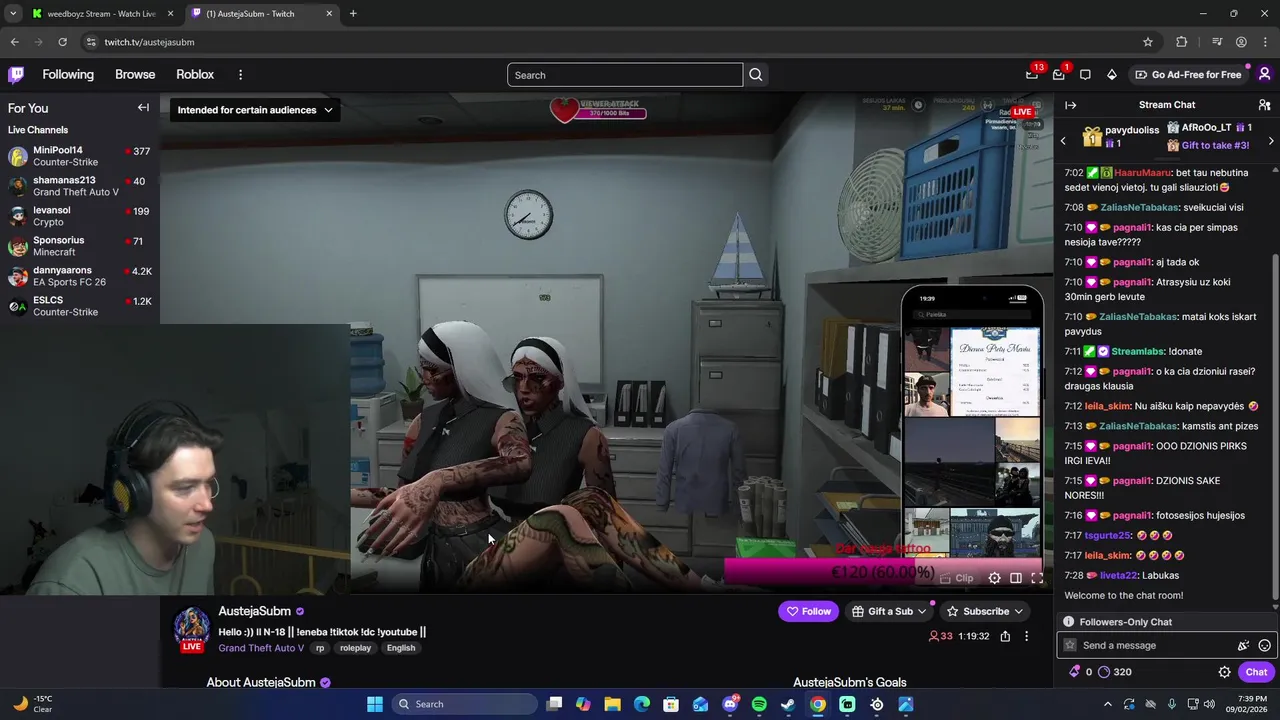Open Steam from the taskbar

click(788, 704)
